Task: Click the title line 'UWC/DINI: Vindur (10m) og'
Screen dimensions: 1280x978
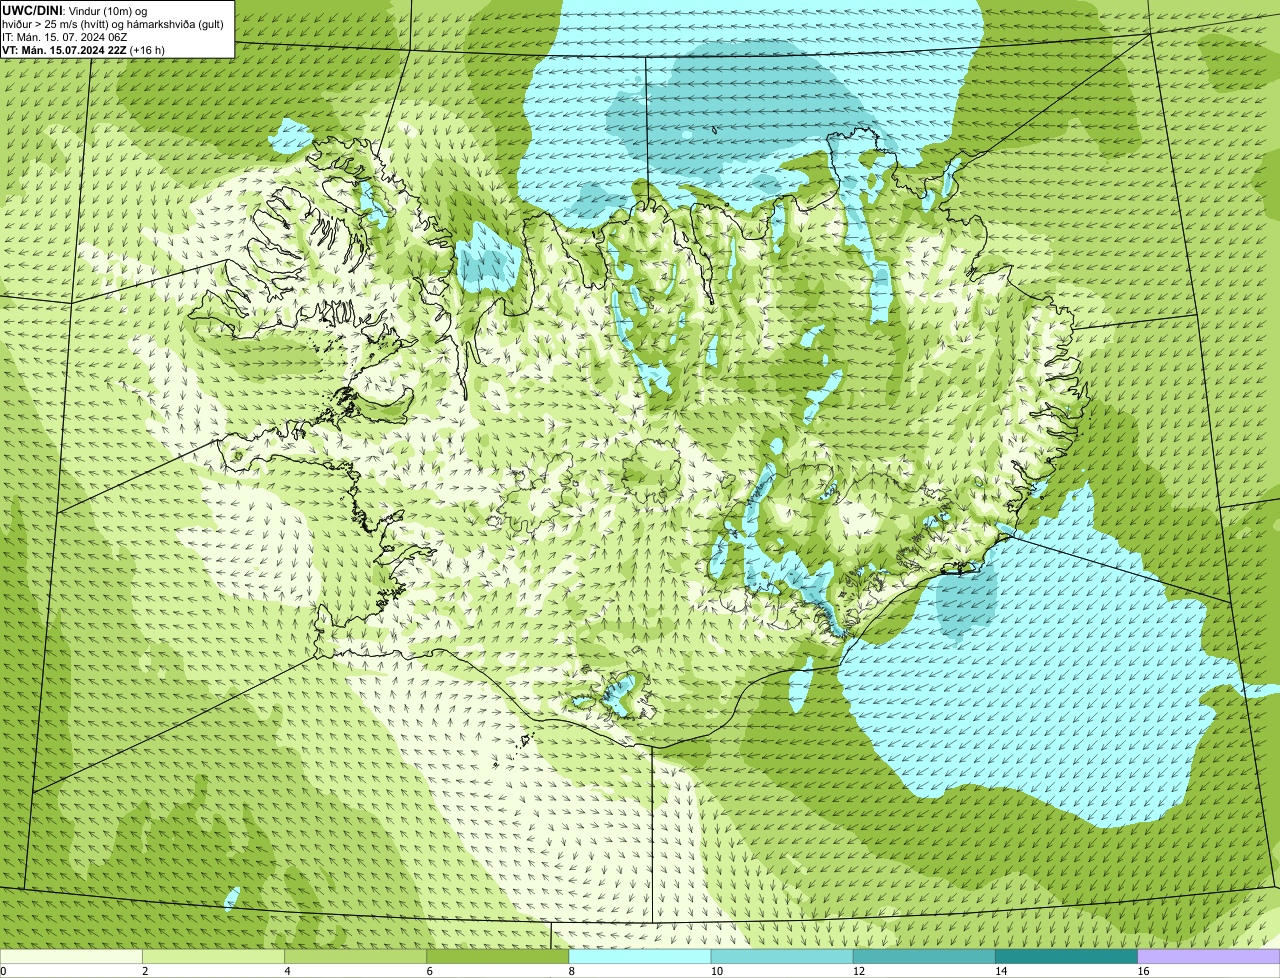Action: pyautogui.click(x=75, y=10)
